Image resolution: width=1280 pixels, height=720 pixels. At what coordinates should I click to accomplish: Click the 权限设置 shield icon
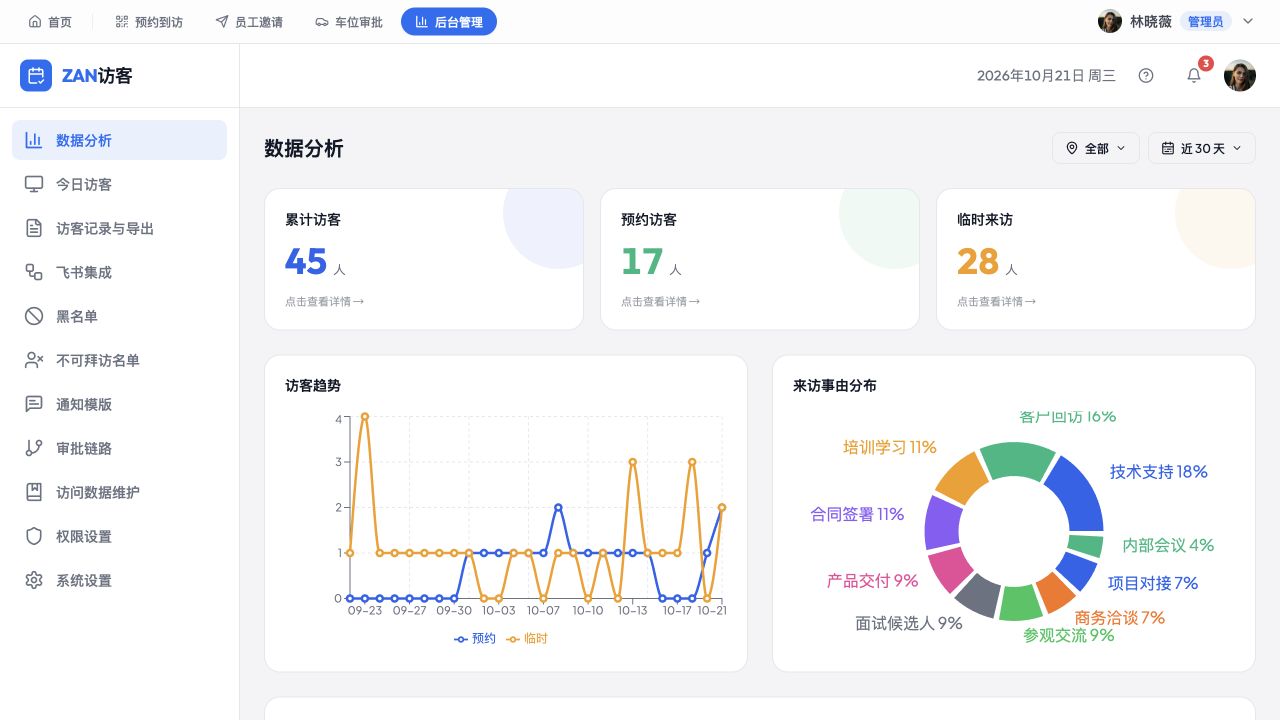point(34,536)
